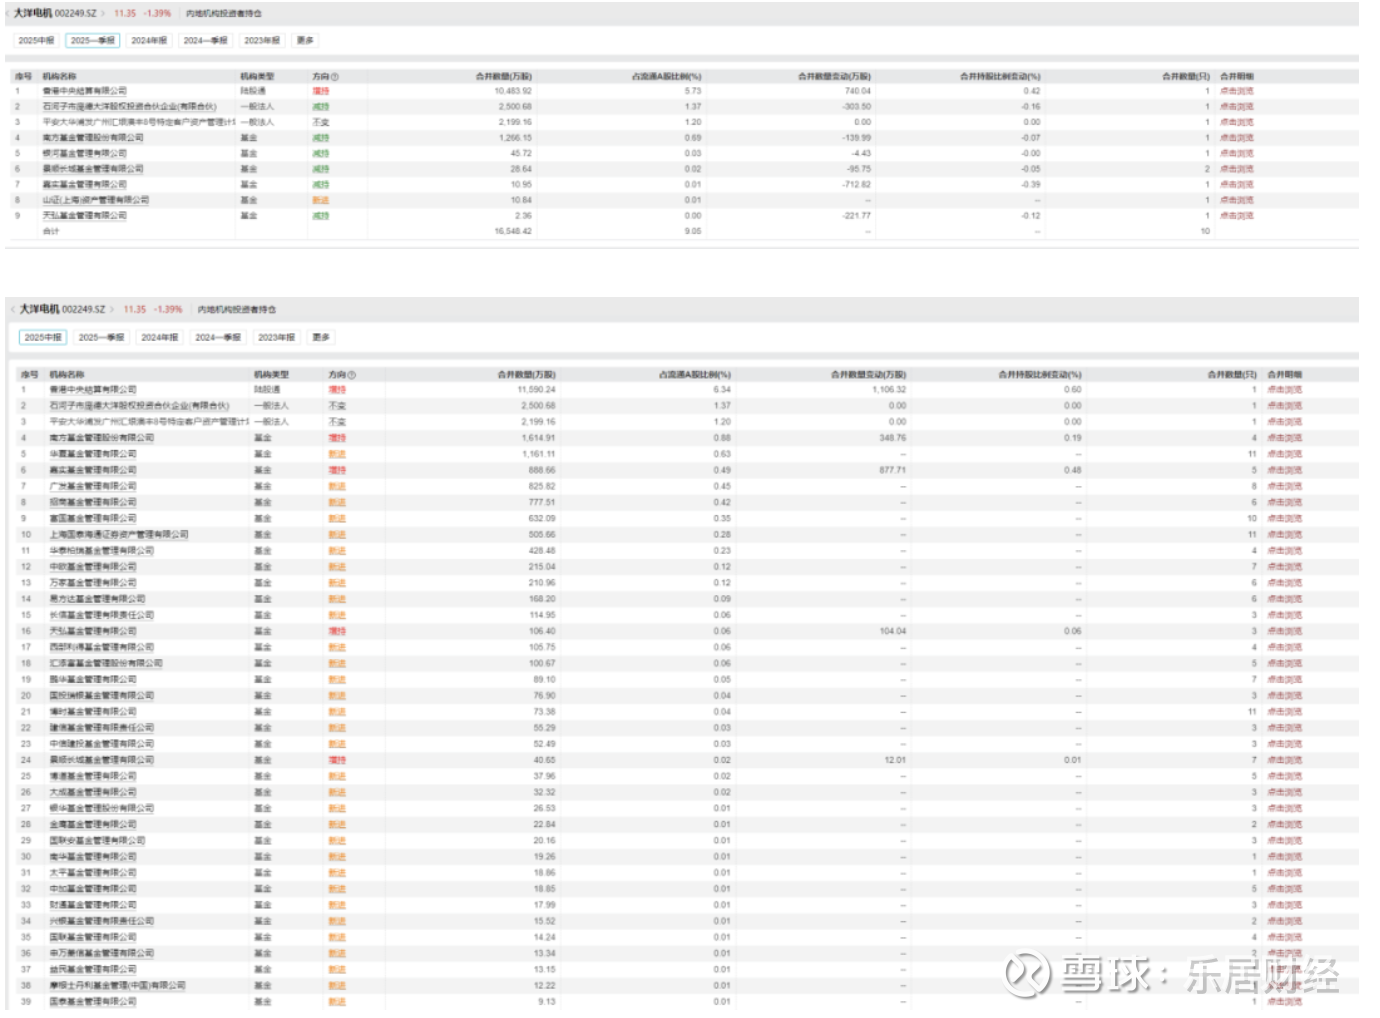This screenshot has width=1380, height=1018.
Task: Click the 合并数量(万股) header in upper table
Action: coord(503,76)
